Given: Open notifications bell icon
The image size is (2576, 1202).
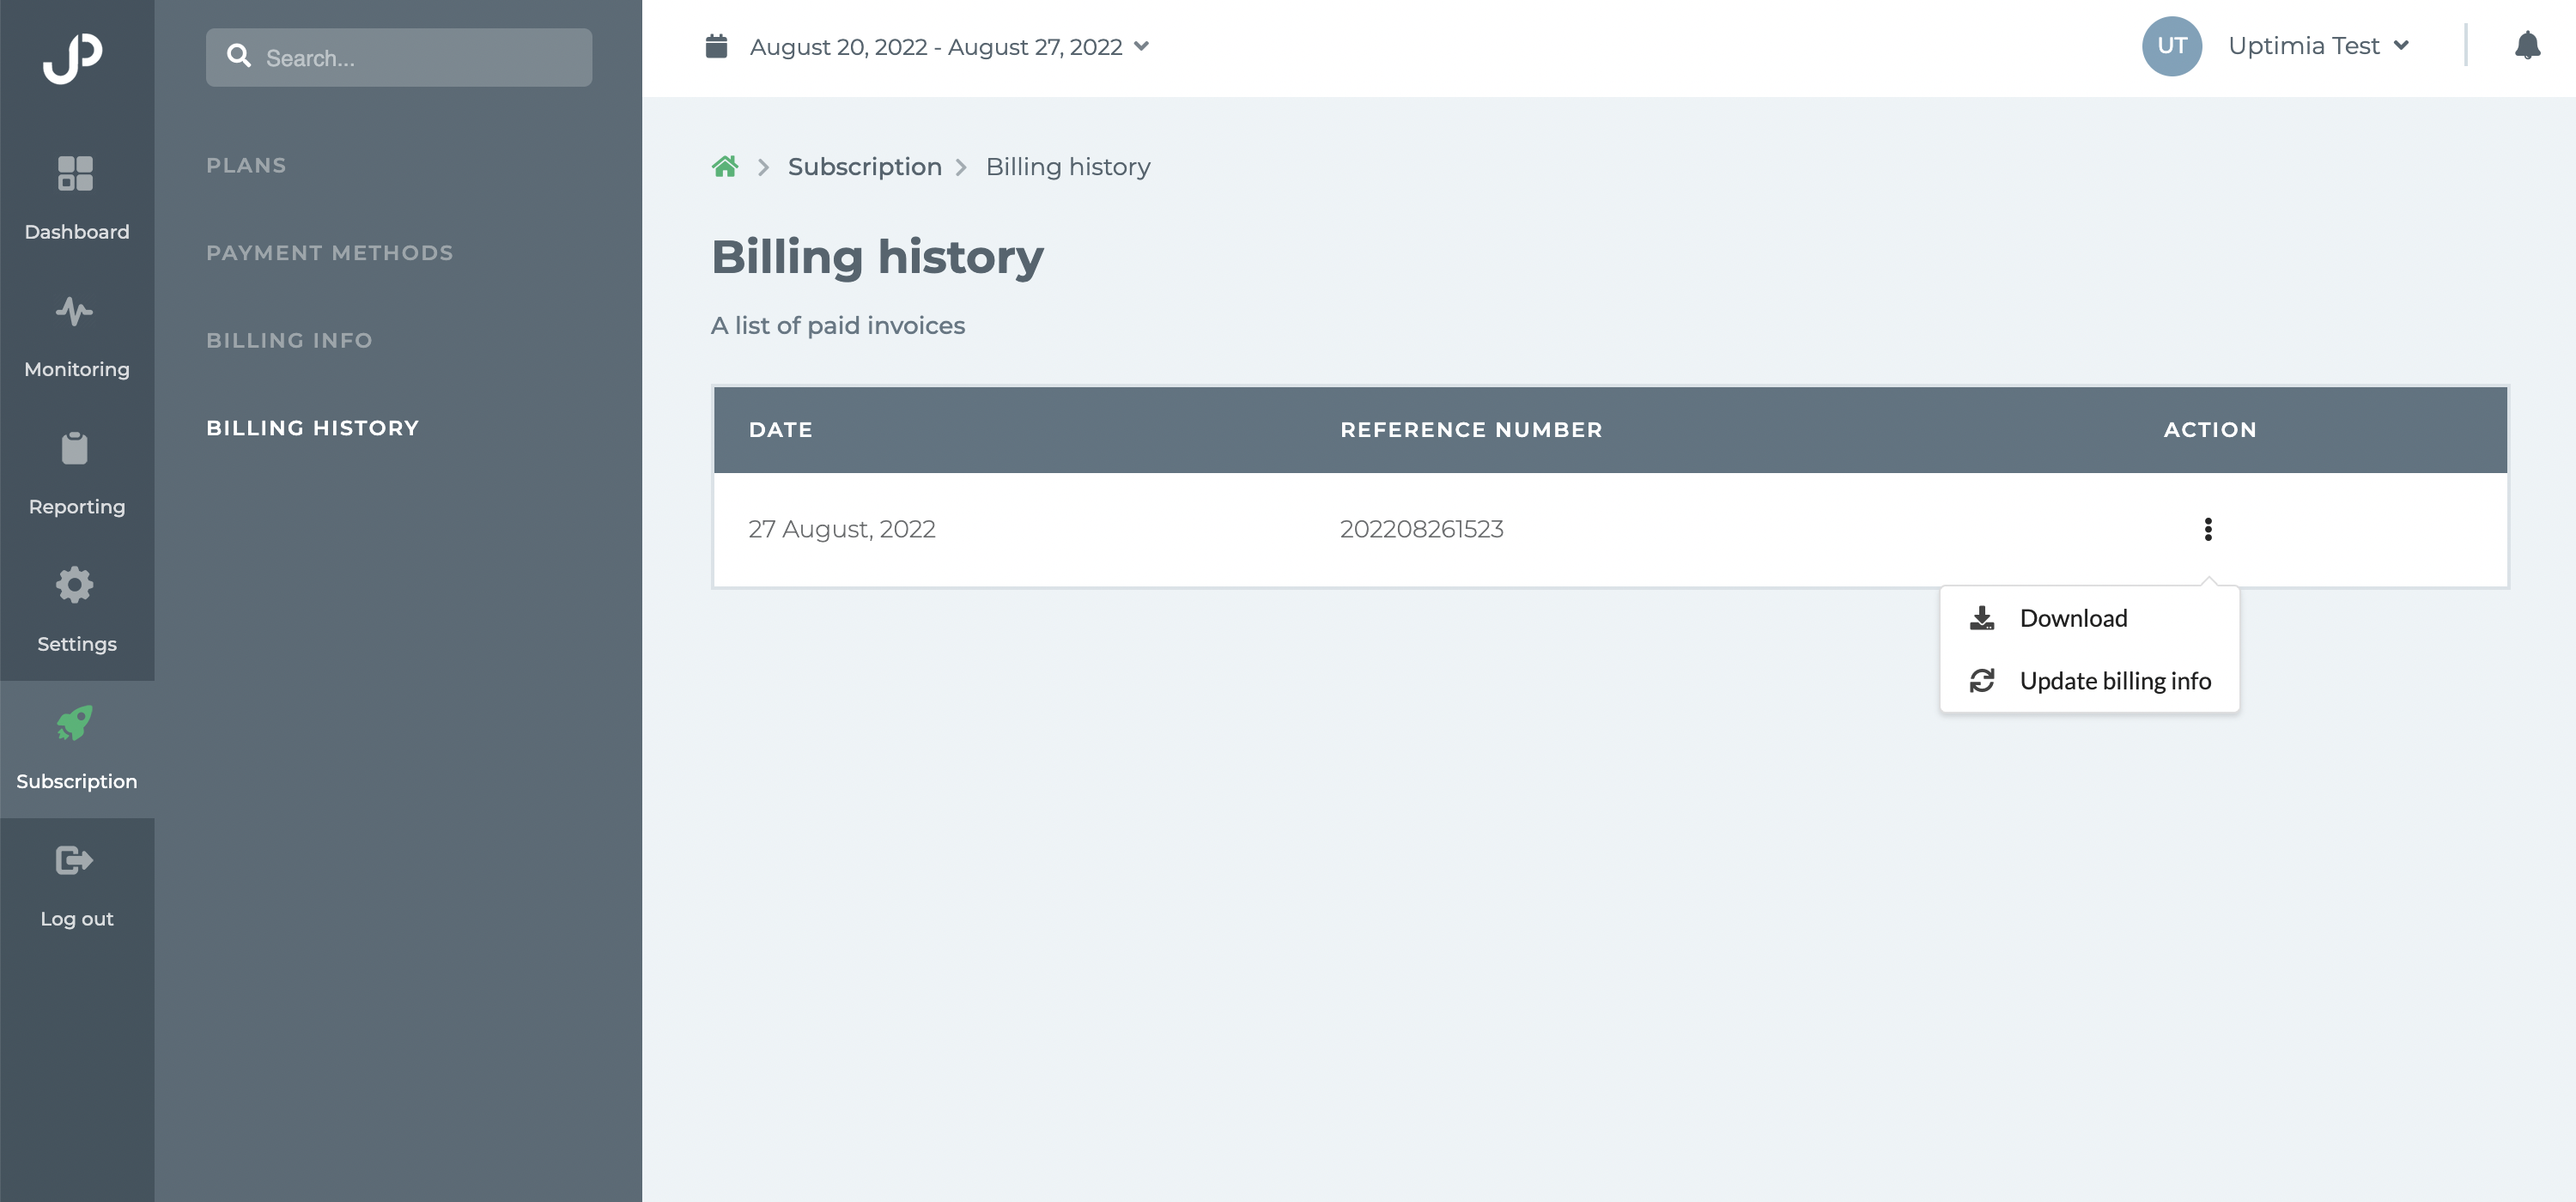Looking at the screenshot, I should coord(2527,46).
